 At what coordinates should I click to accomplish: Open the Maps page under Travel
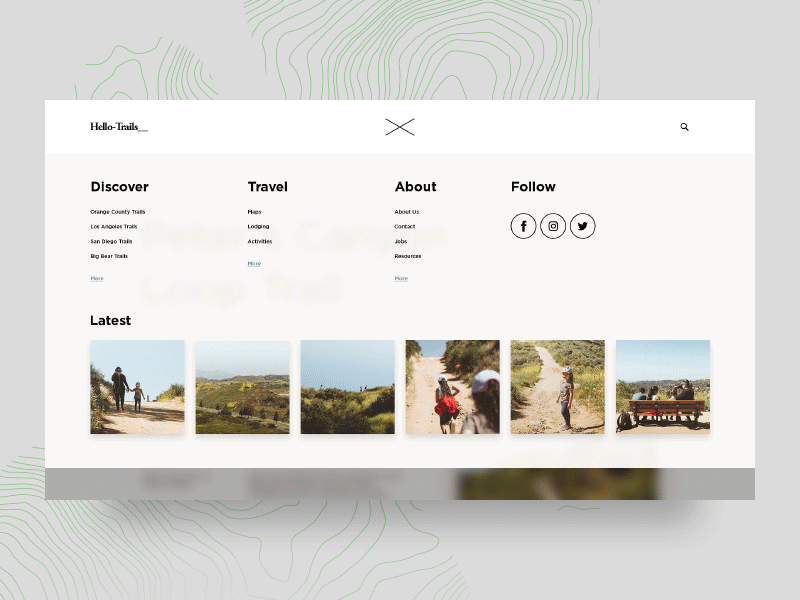(255, 212)
